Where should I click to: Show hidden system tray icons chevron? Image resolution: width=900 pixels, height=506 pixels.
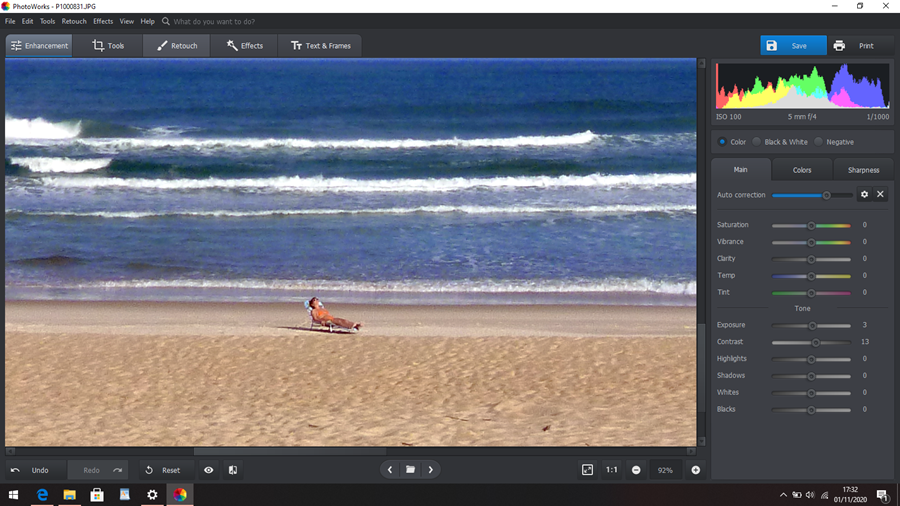click(x=783, y=495)
